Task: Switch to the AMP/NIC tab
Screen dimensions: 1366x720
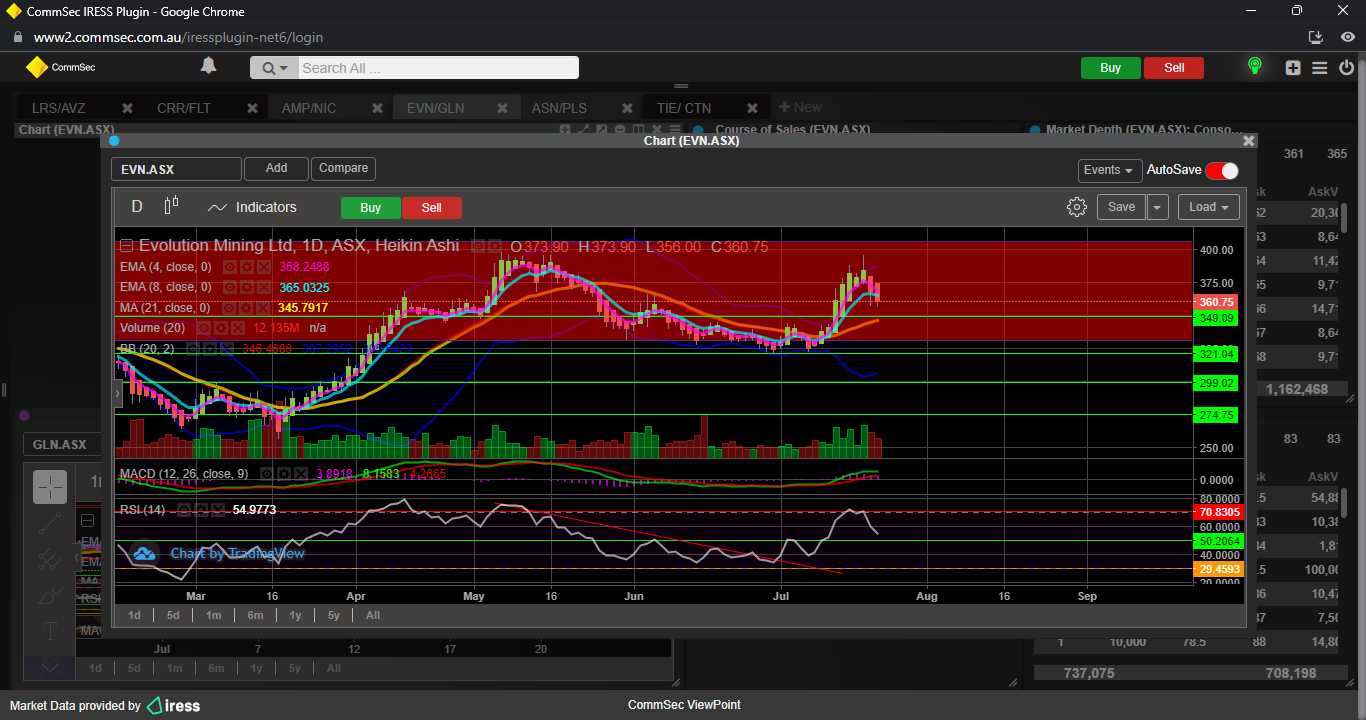Action: pos(309,108)
